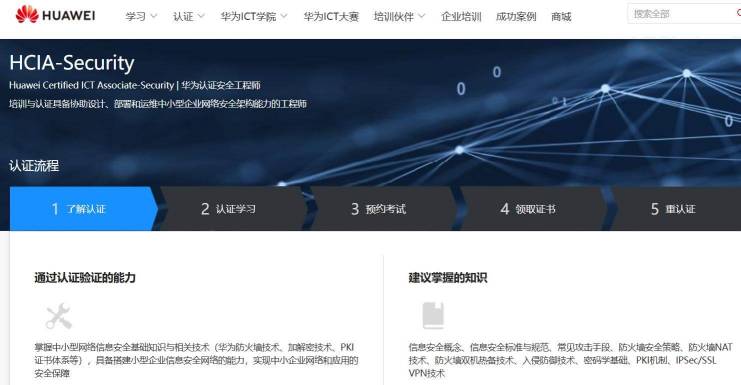Click the book icon under 建议掌握的知识
The height and width of the screenshot is (385, 741).
[x=433, y=316]
